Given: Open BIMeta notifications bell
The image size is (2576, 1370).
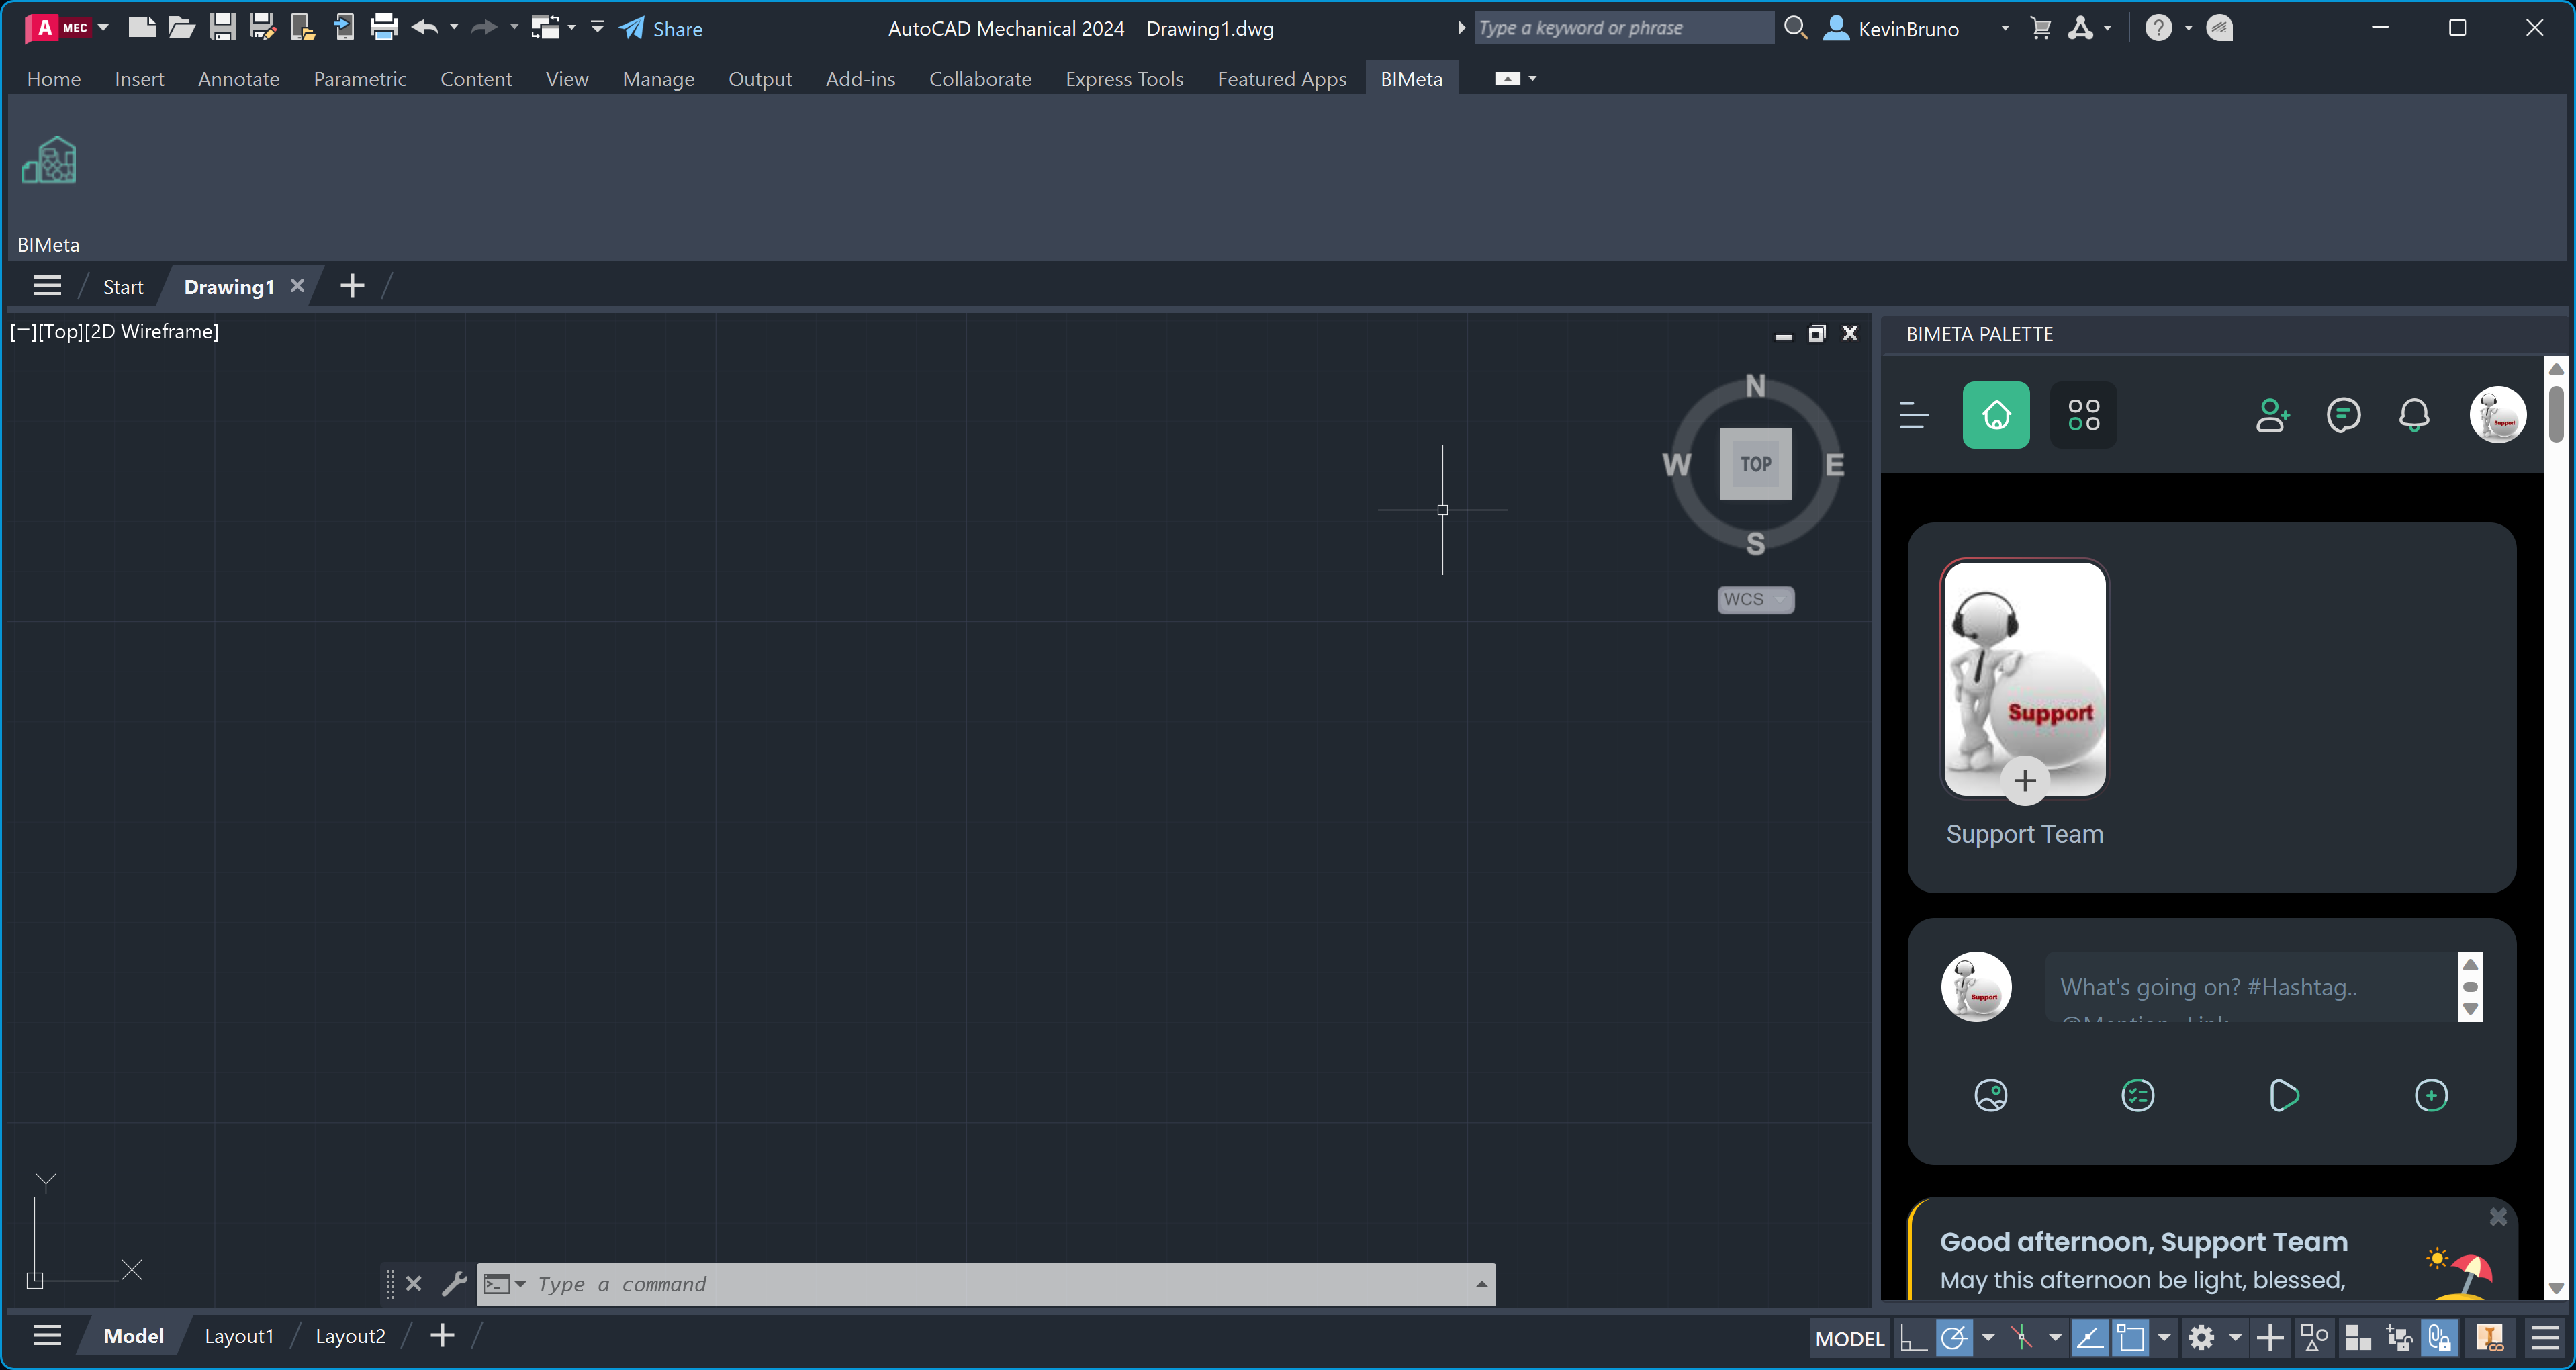Looking at the screenshot, I should (x=2414, y=415).
